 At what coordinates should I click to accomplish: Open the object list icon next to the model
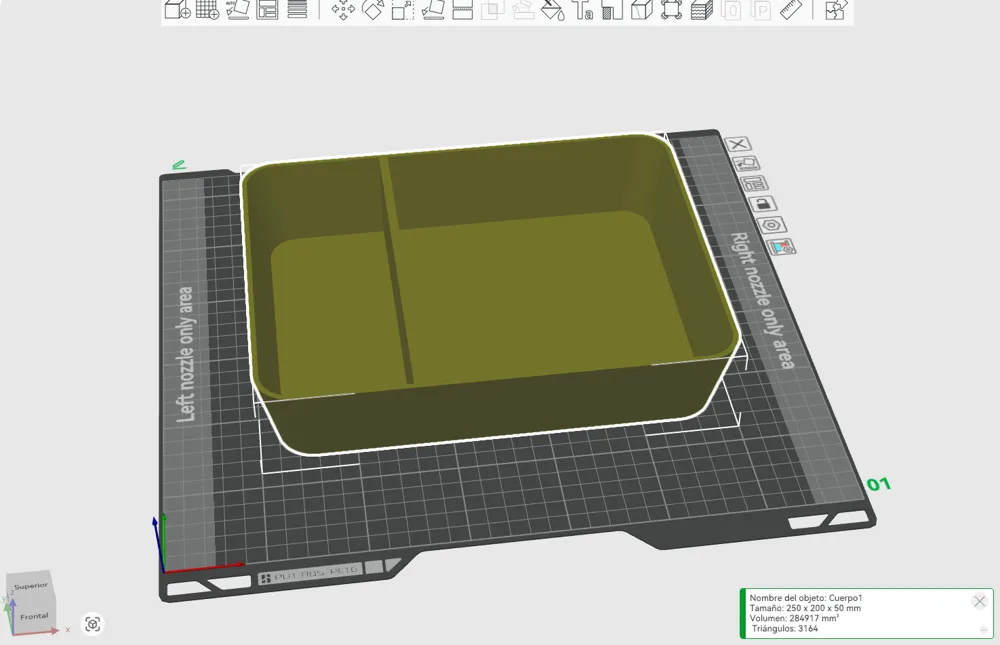pos(755,183)
